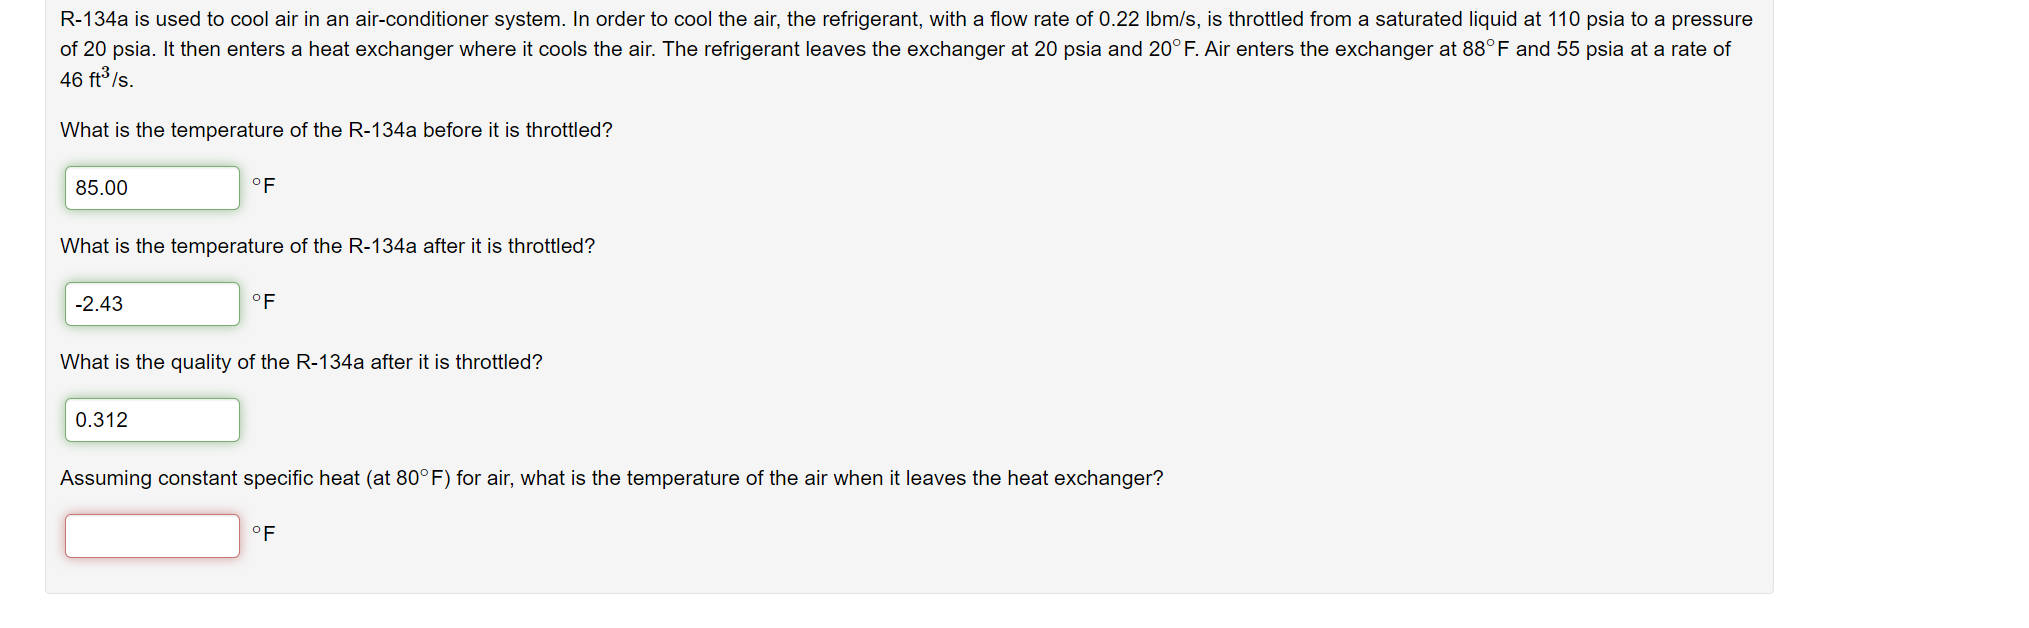Click the text mentioning 46 ft³/s
Image resolution: width=2029 pixels, height=628 pixels.
pyautogui.click(x=95, y=78)
